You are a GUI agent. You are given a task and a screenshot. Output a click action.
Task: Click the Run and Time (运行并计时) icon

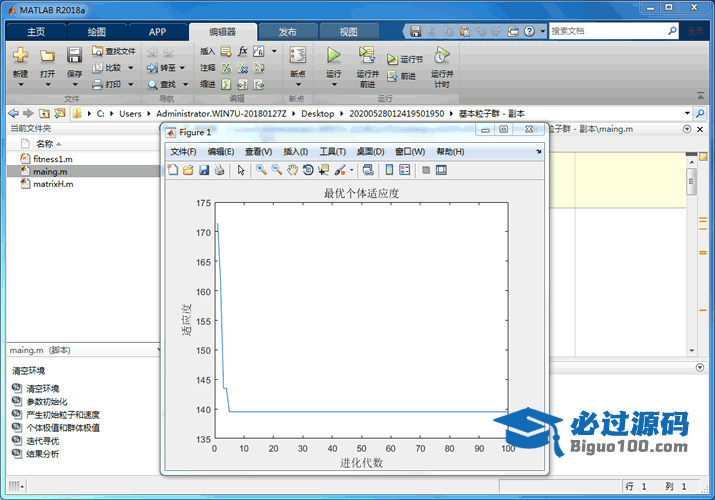pyautogui.click(x=441, y=55)
